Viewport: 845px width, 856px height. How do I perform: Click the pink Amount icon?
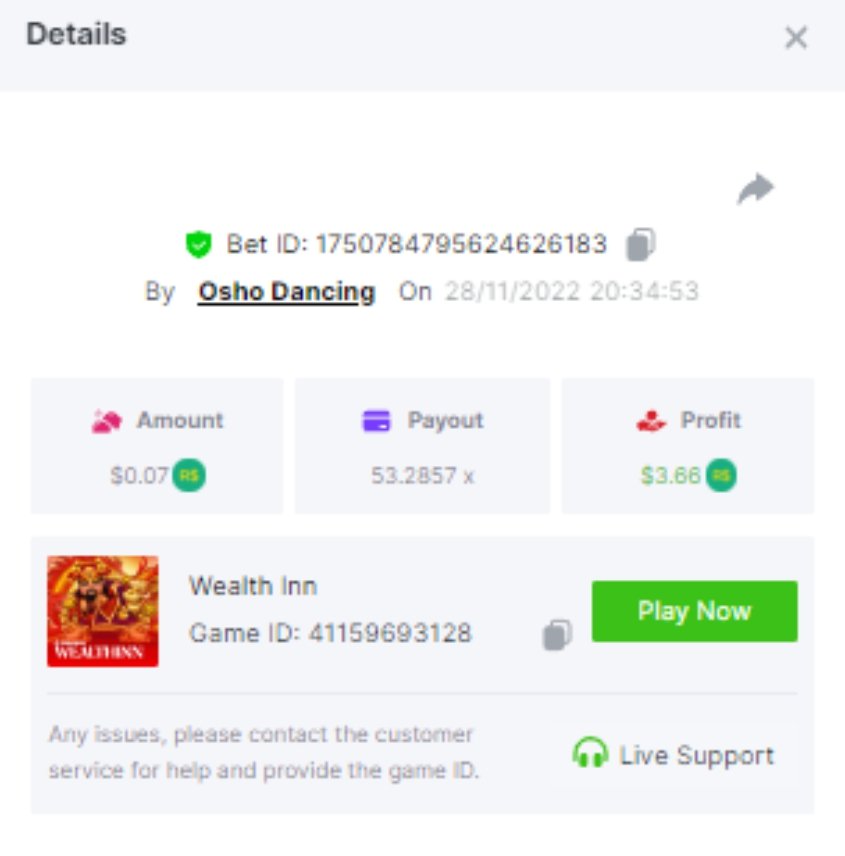point(106,421)
